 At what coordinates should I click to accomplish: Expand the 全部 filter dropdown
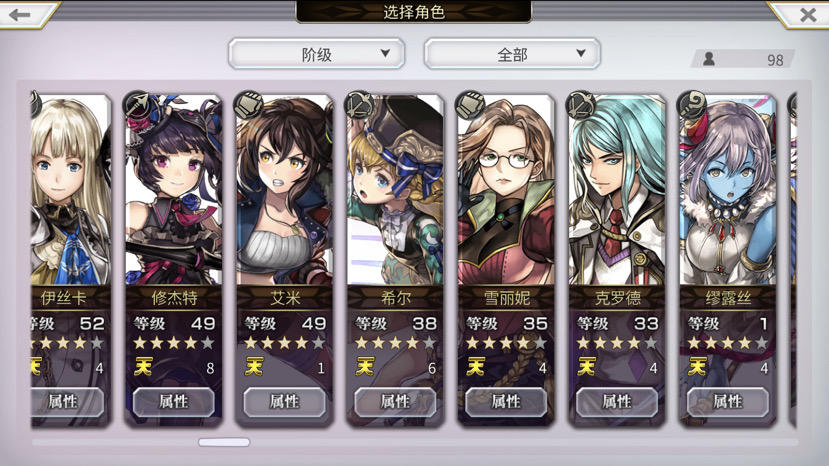coord(512,53)
